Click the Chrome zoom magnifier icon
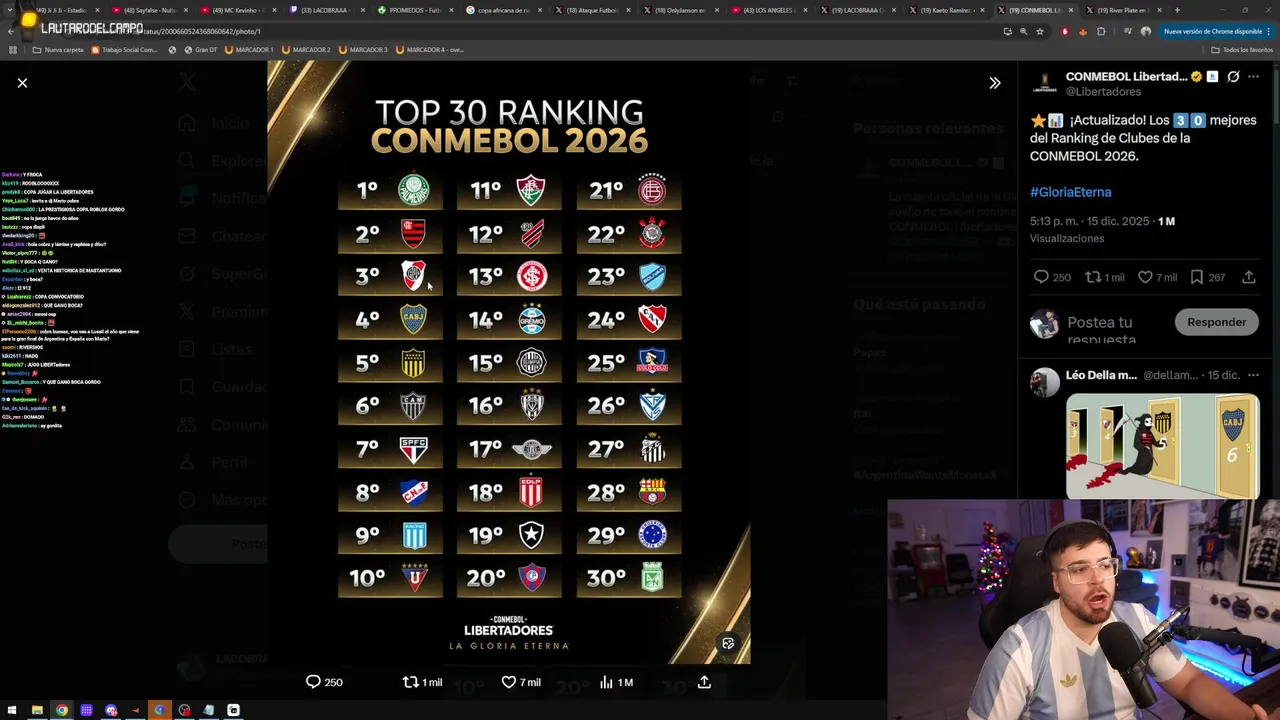1280x720 pixels. 1023,31
